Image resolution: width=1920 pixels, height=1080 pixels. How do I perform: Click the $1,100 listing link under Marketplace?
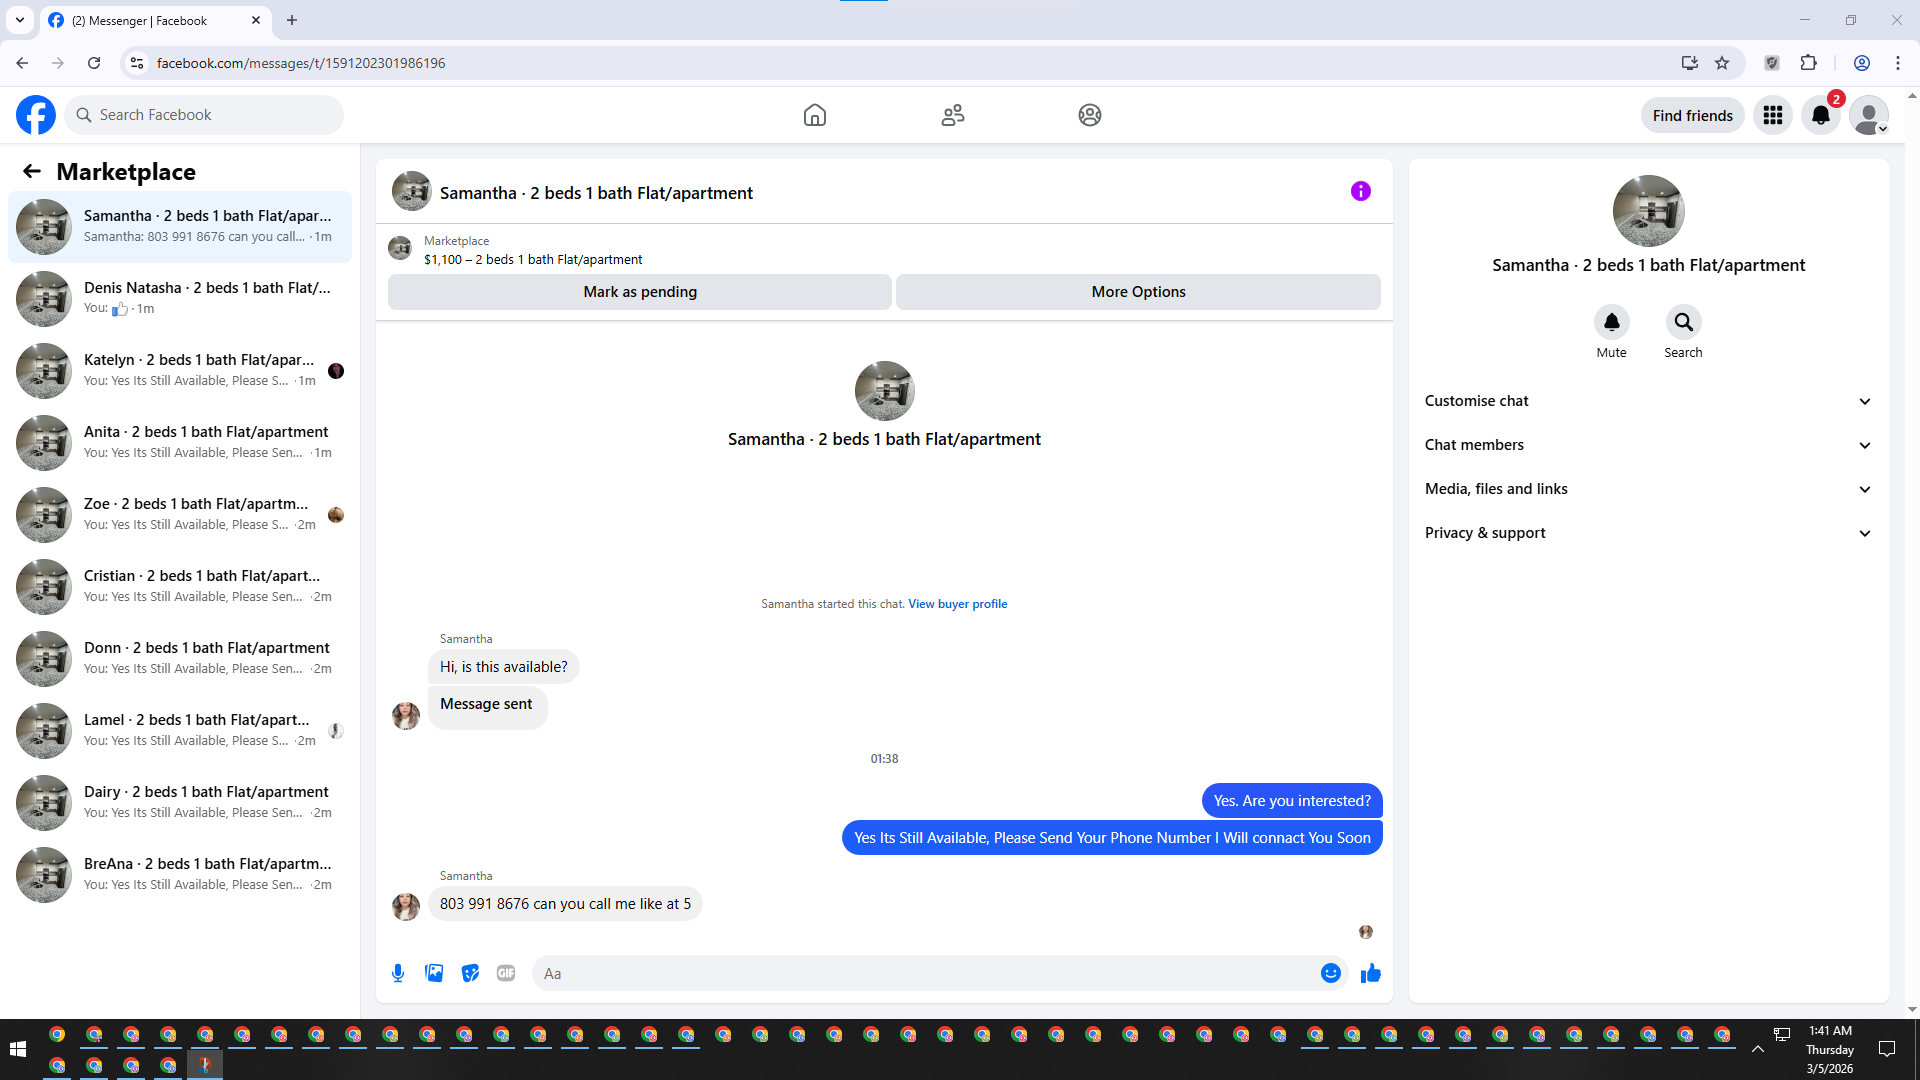pyautogui.click(x=533, y=260)
